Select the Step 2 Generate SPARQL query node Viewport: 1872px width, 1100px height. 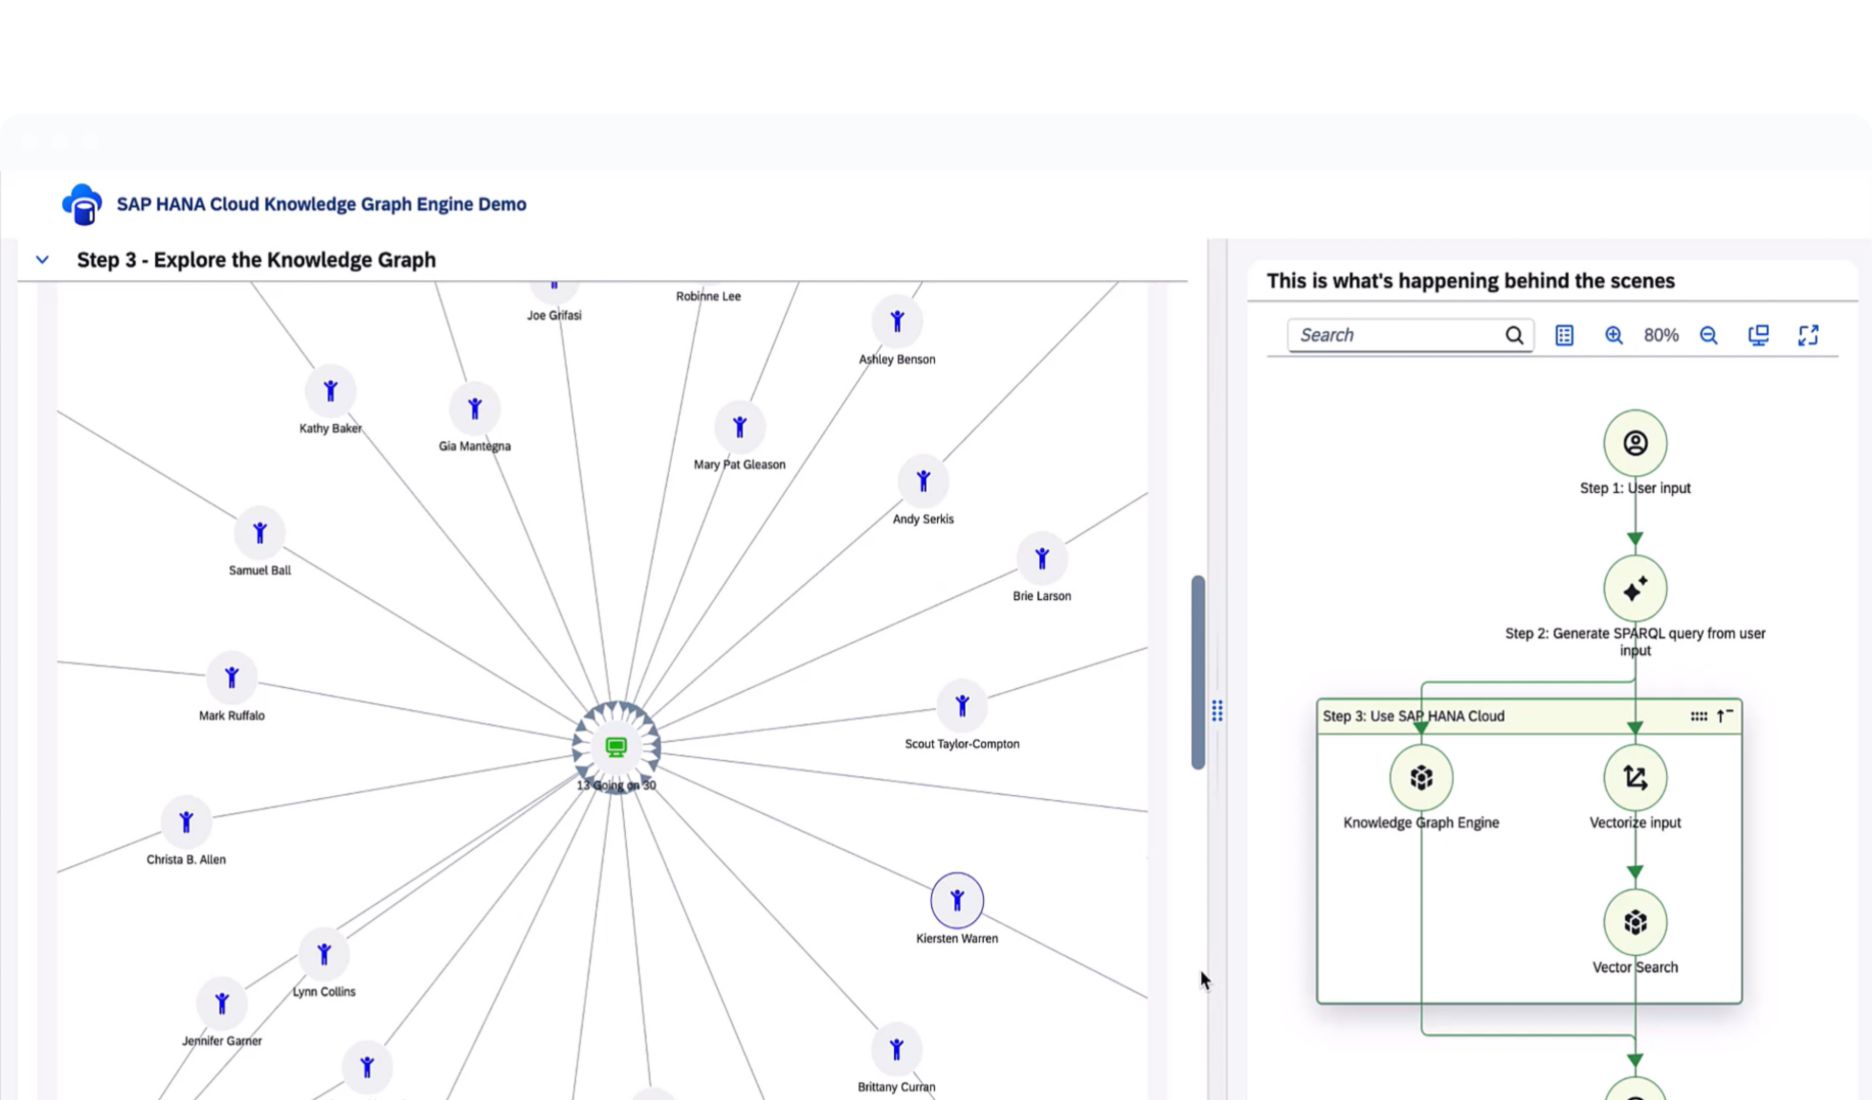point(1635,589)
